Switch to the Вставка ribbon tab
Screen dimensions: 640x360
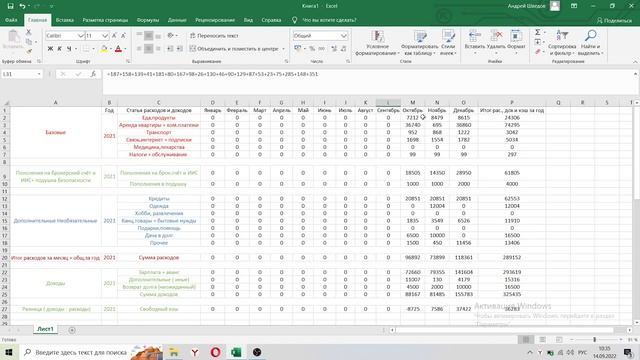click(x=64, y=20)
